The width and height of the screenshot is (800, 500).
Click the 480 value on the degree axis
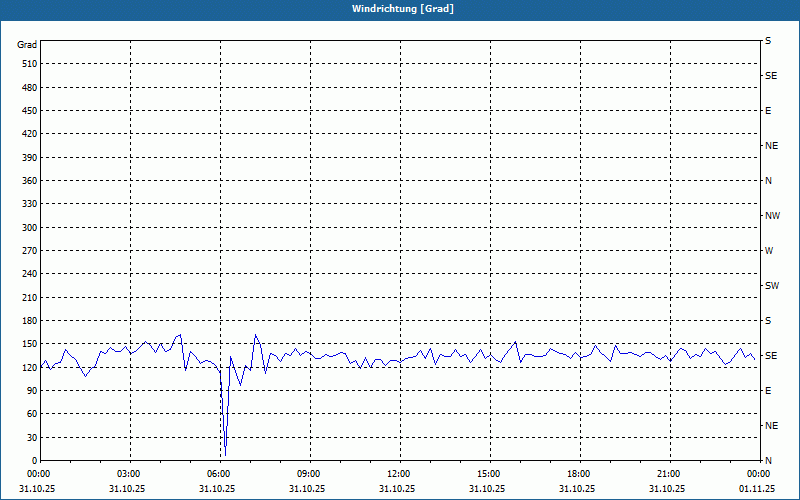[x=30, y=88]
